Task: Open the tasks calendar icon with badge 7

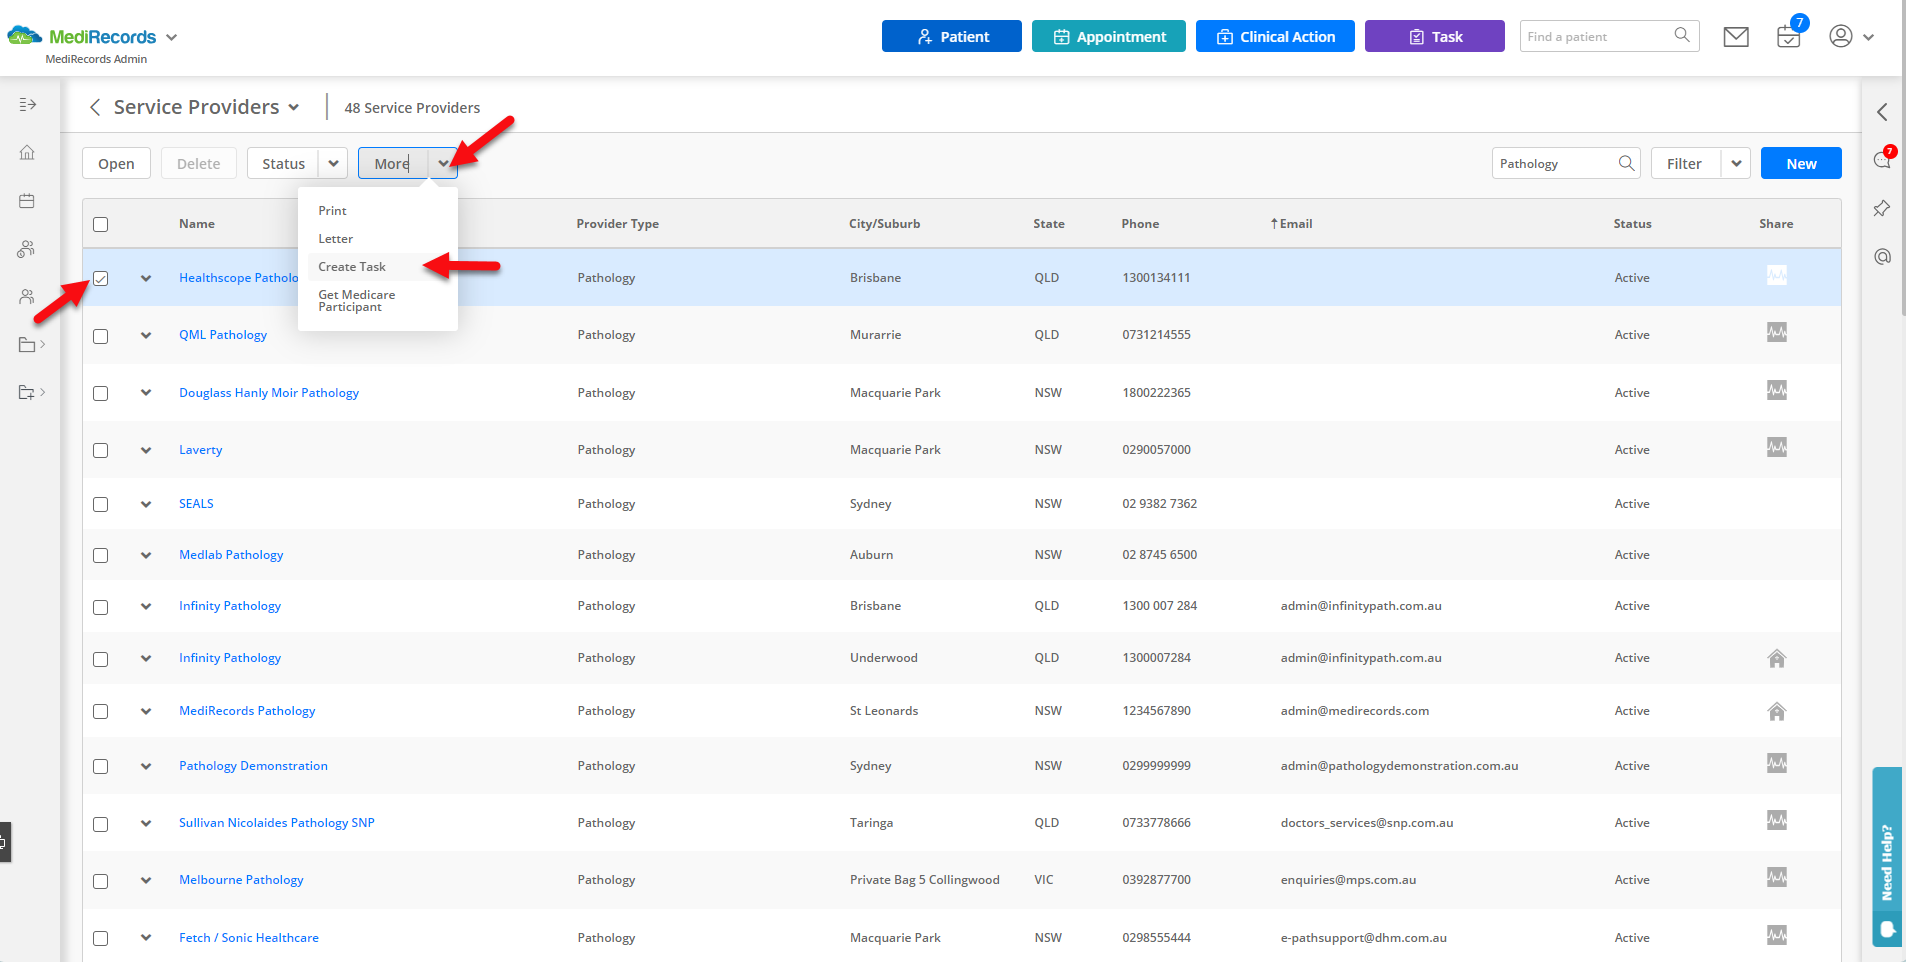Action: tap(1789, 37)
